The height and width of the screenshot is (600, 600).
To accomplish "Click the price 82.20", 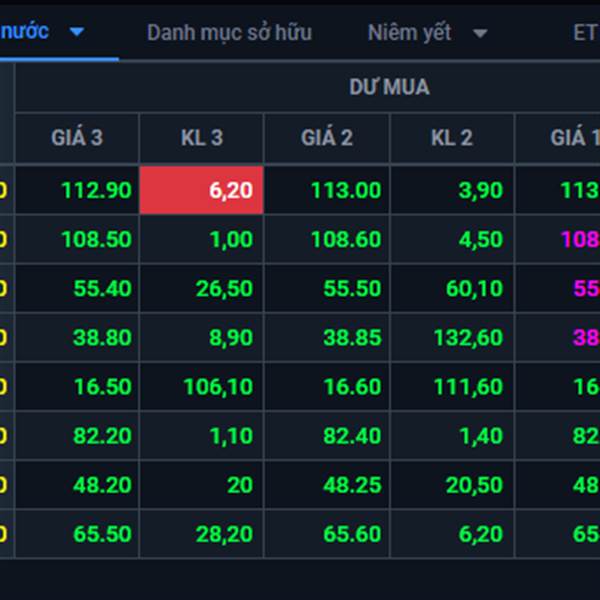I will (103, 435).
